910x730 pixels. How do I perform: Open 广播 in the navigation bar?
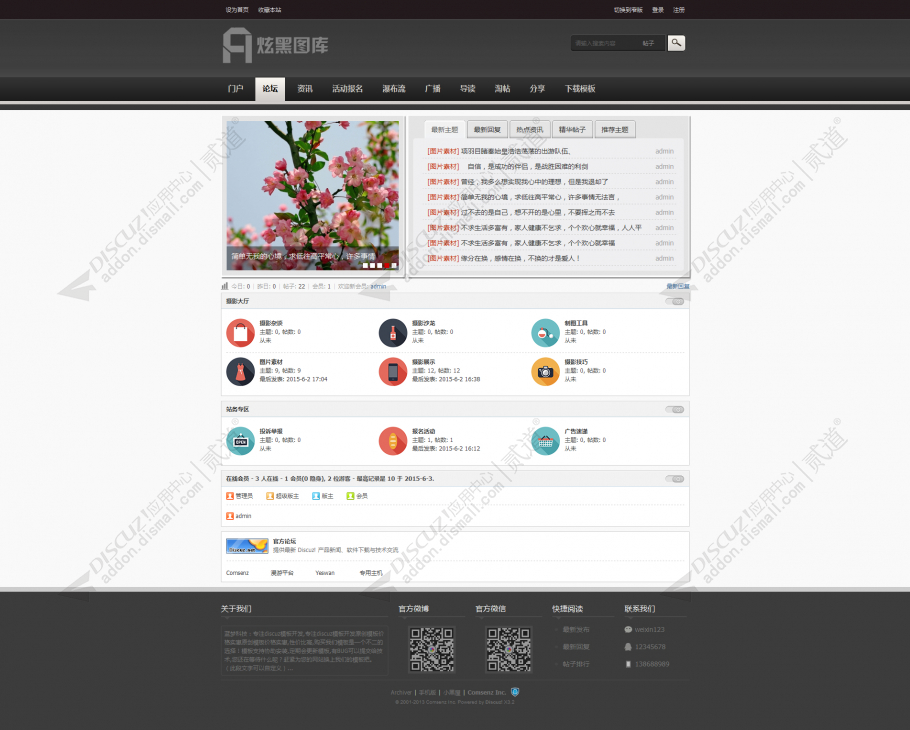(x=432, y=89)
